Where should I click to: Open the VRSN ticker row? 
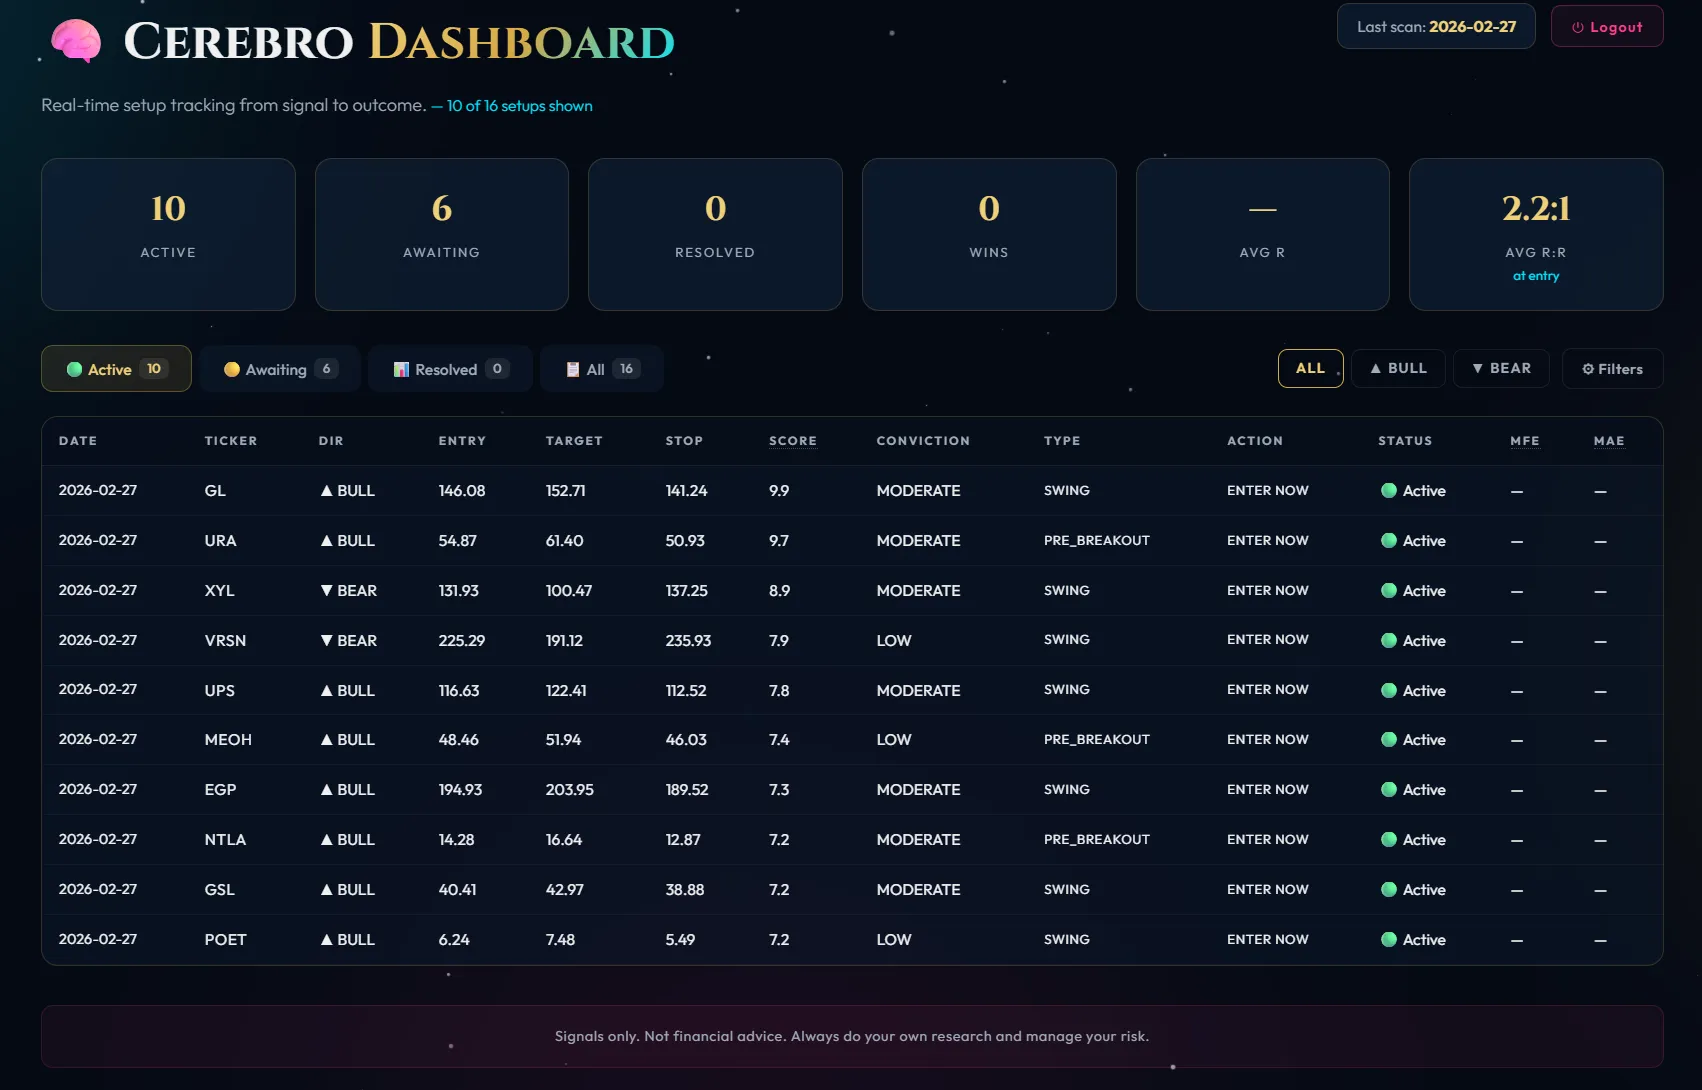click(x=852, y=640)
